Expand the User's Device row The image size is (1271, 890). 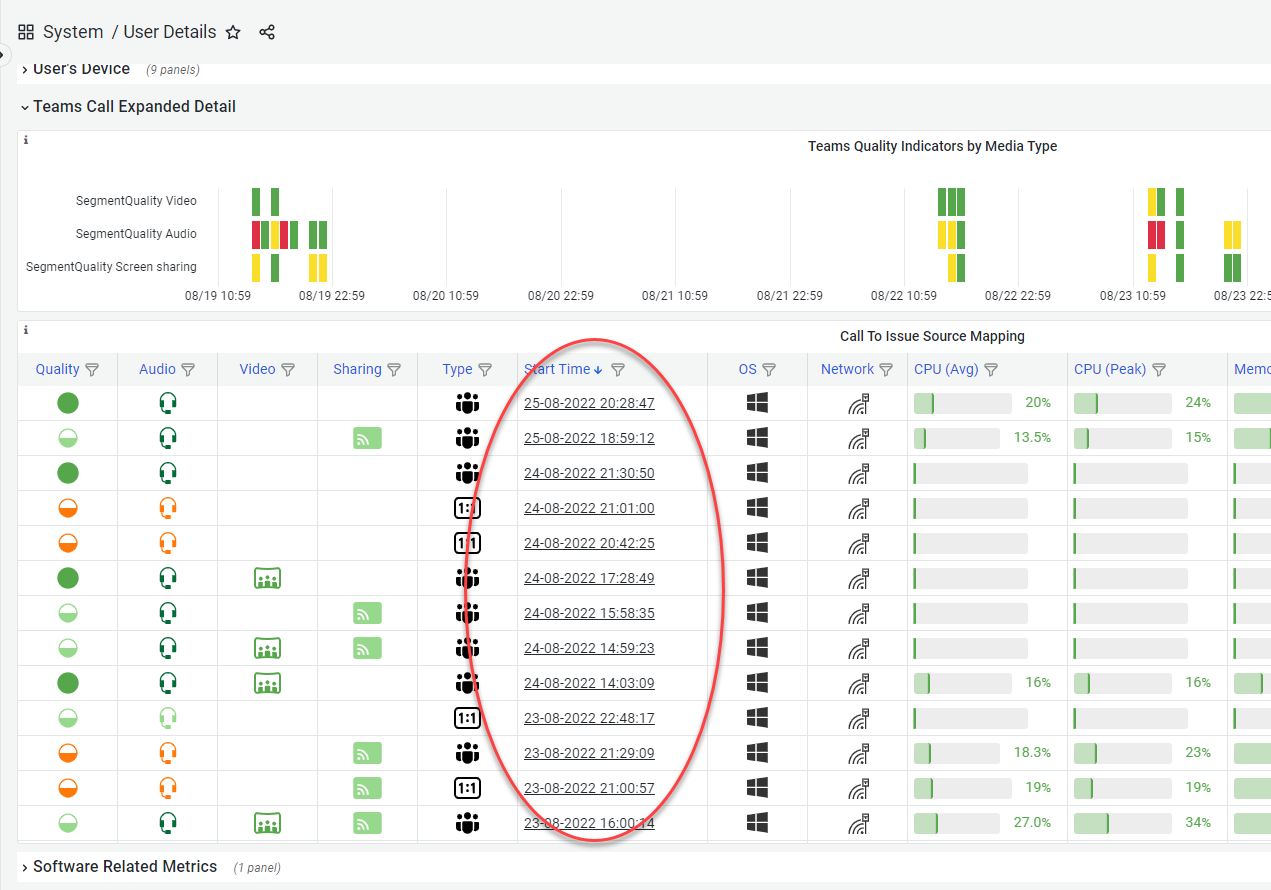click(x=81, y=69)
